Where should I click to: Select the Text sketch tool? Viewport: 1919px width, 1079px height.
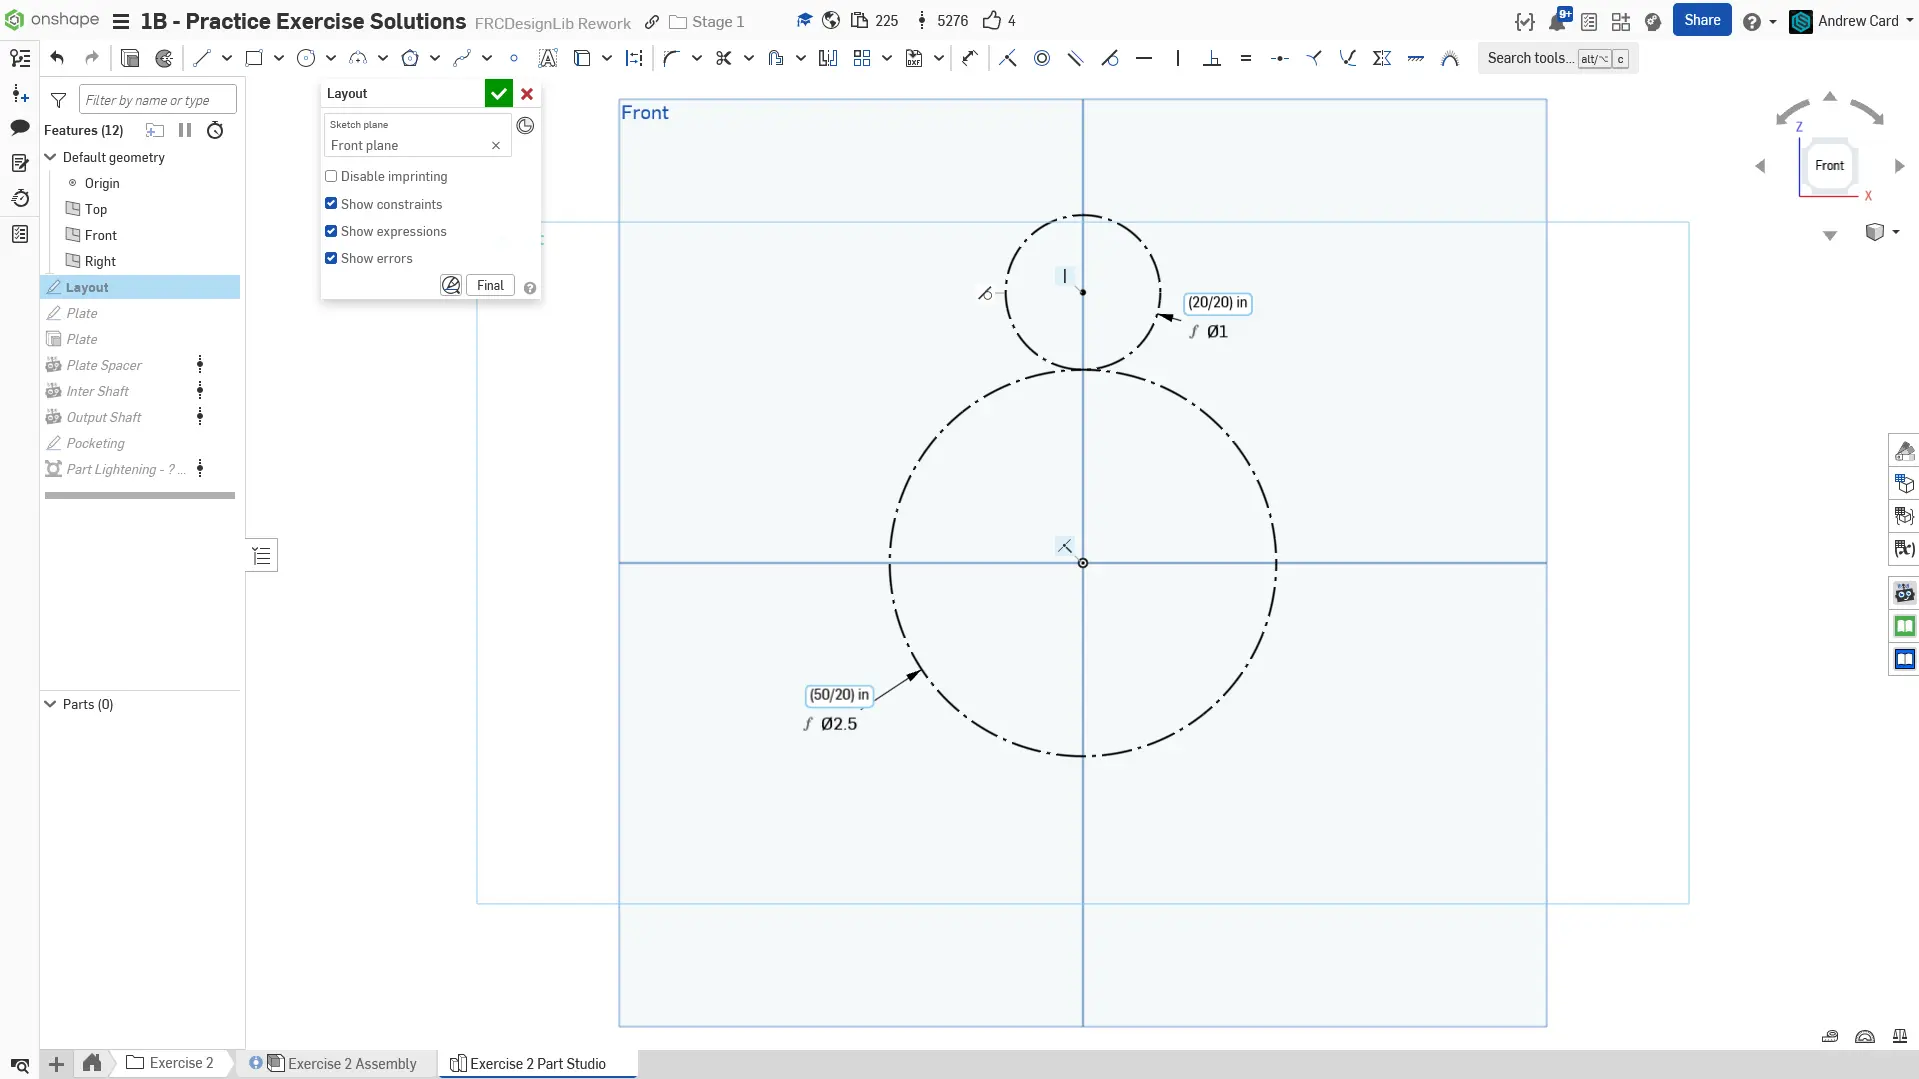click(547, 58)
